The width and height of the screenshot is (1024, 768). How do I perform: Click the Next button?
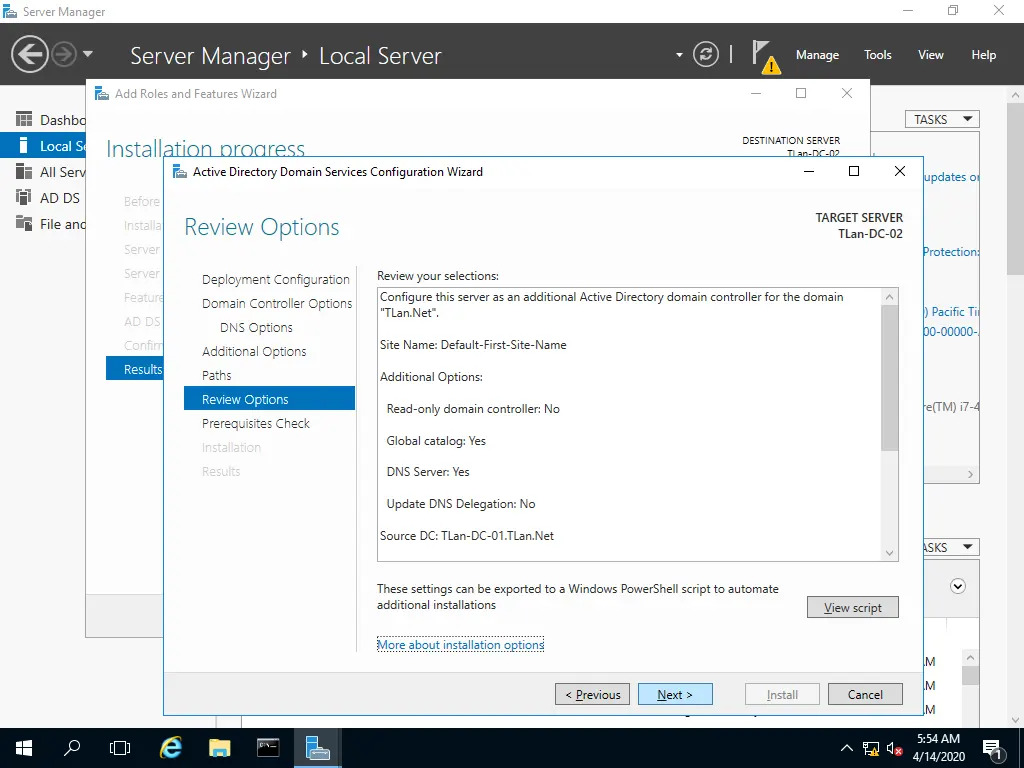[675, 694]
